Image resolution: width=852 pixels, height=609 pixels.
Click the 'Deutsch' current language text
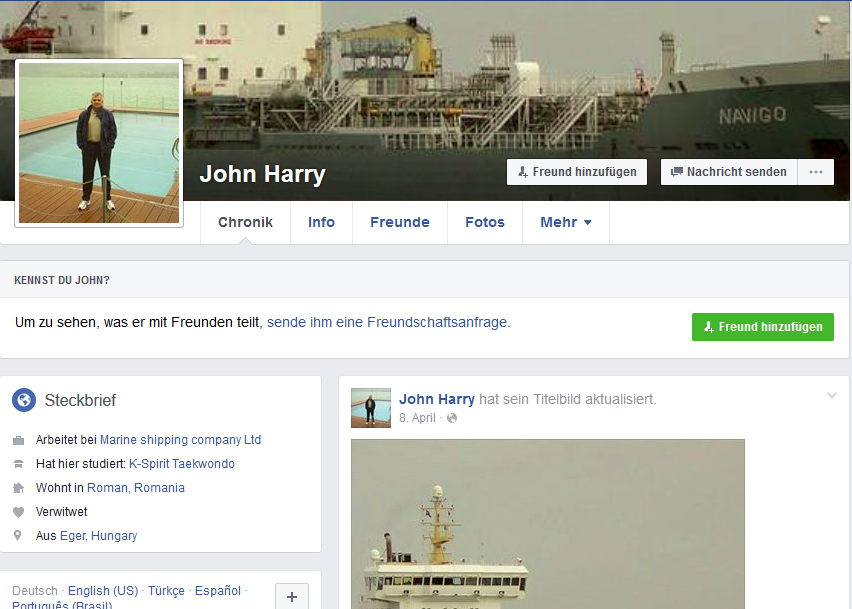(x=35, y=591)
